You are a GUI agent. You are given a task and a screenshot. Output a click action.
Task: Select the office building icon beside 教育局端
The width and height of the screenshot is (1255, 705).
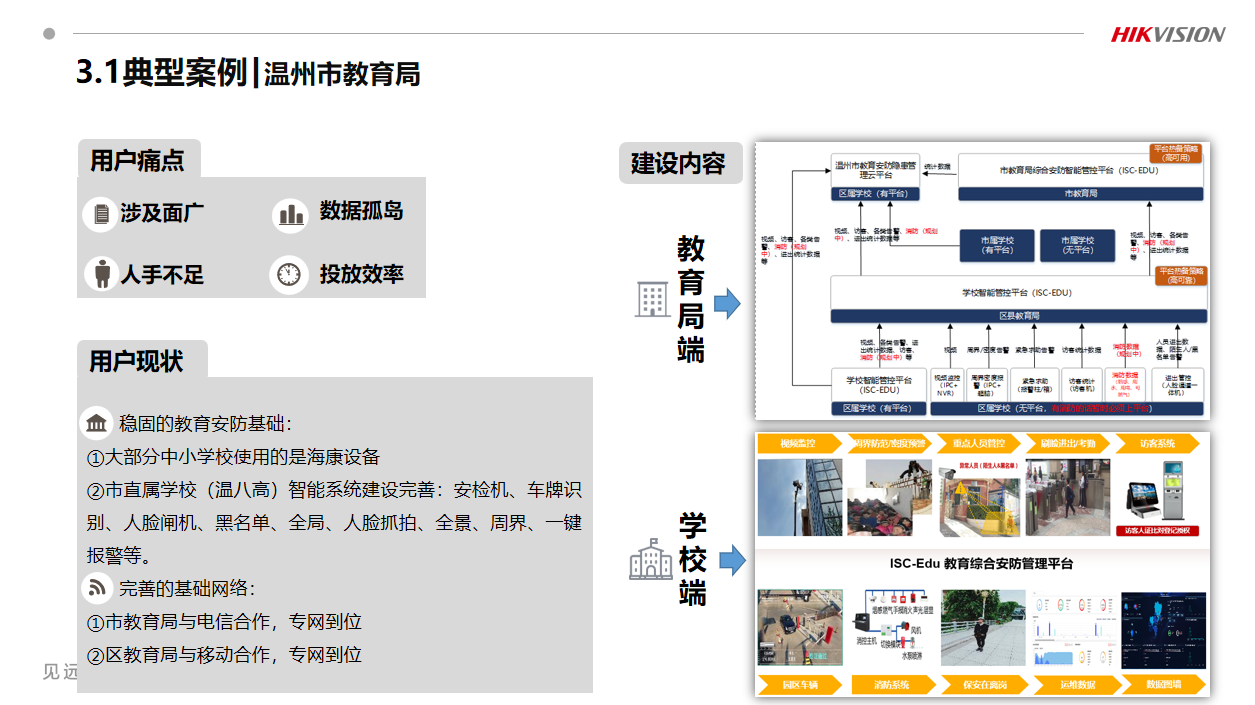click(652, 299)
